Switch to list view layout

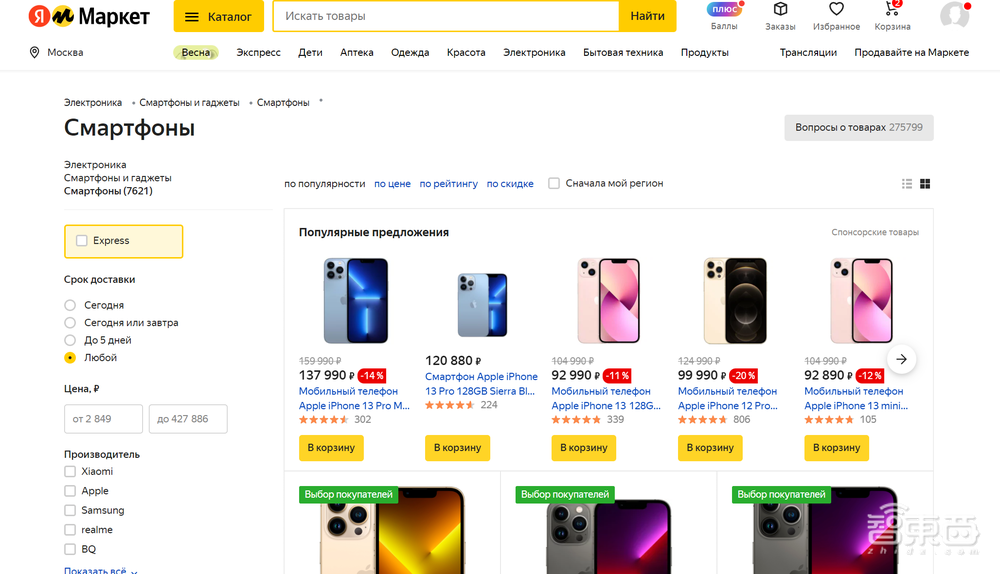coord(907,184)
